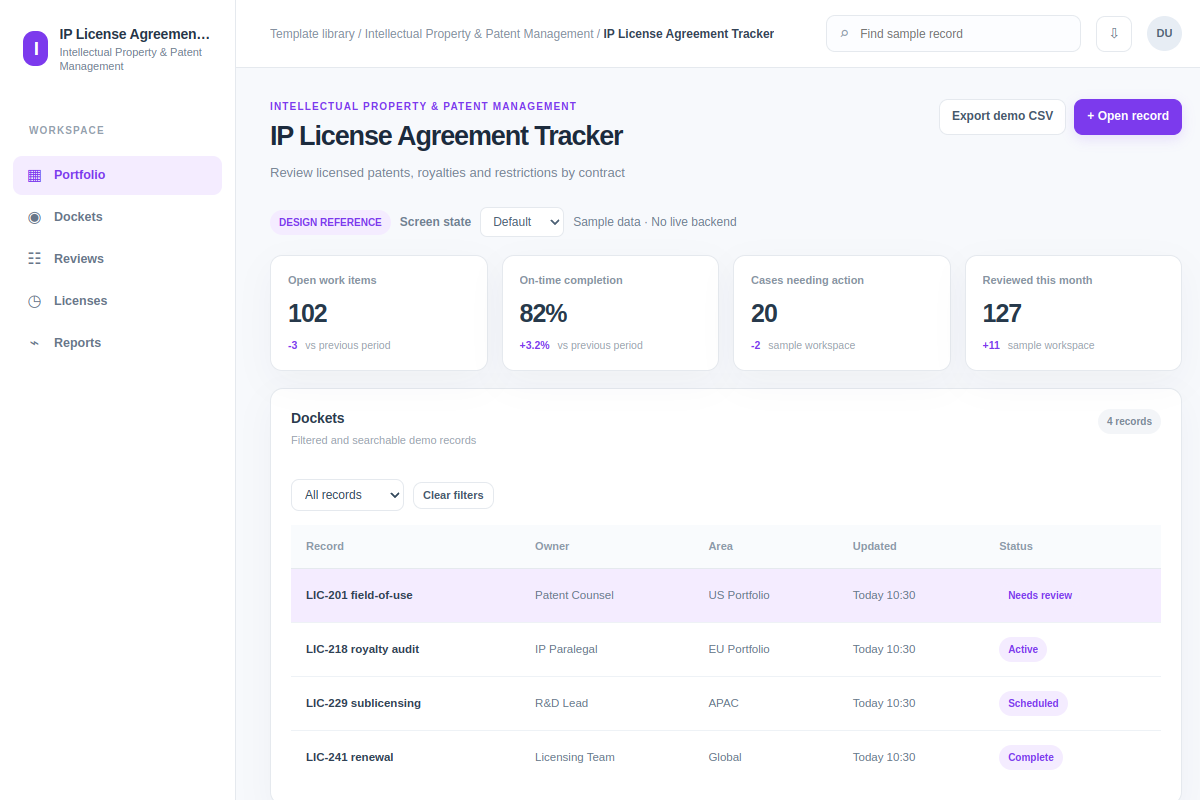Select the LIC-241 renewal record
1200x800 pixels.
pyautogui.click(x=726, y=757)
